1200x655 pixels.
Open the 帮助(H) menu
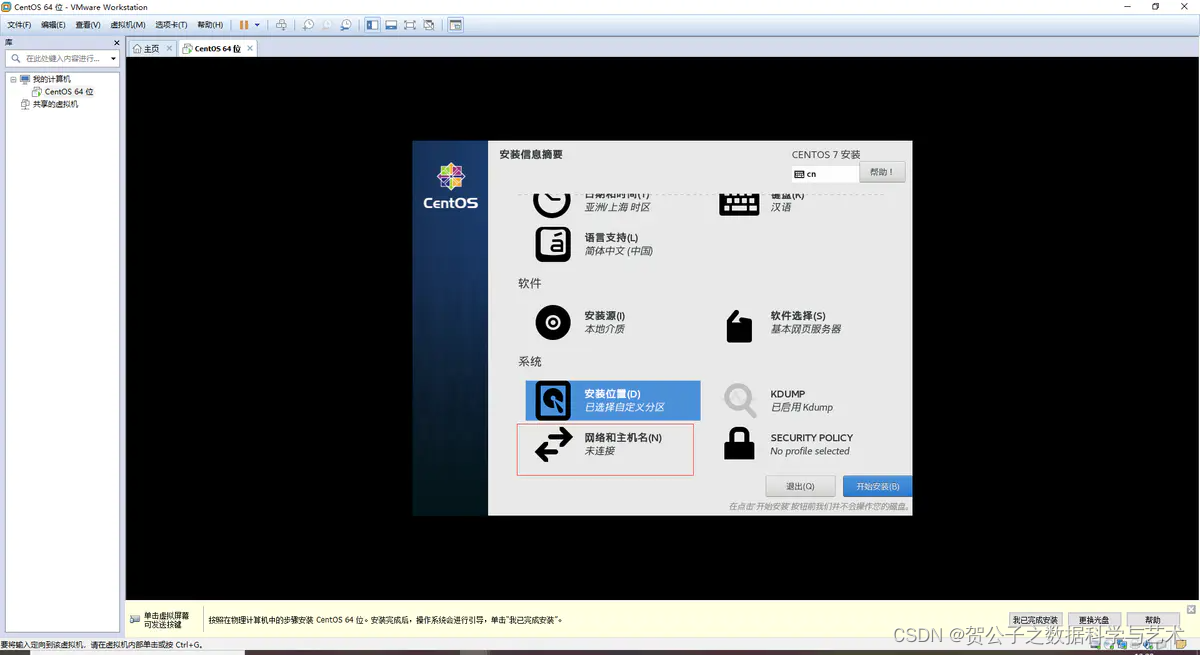210,24
